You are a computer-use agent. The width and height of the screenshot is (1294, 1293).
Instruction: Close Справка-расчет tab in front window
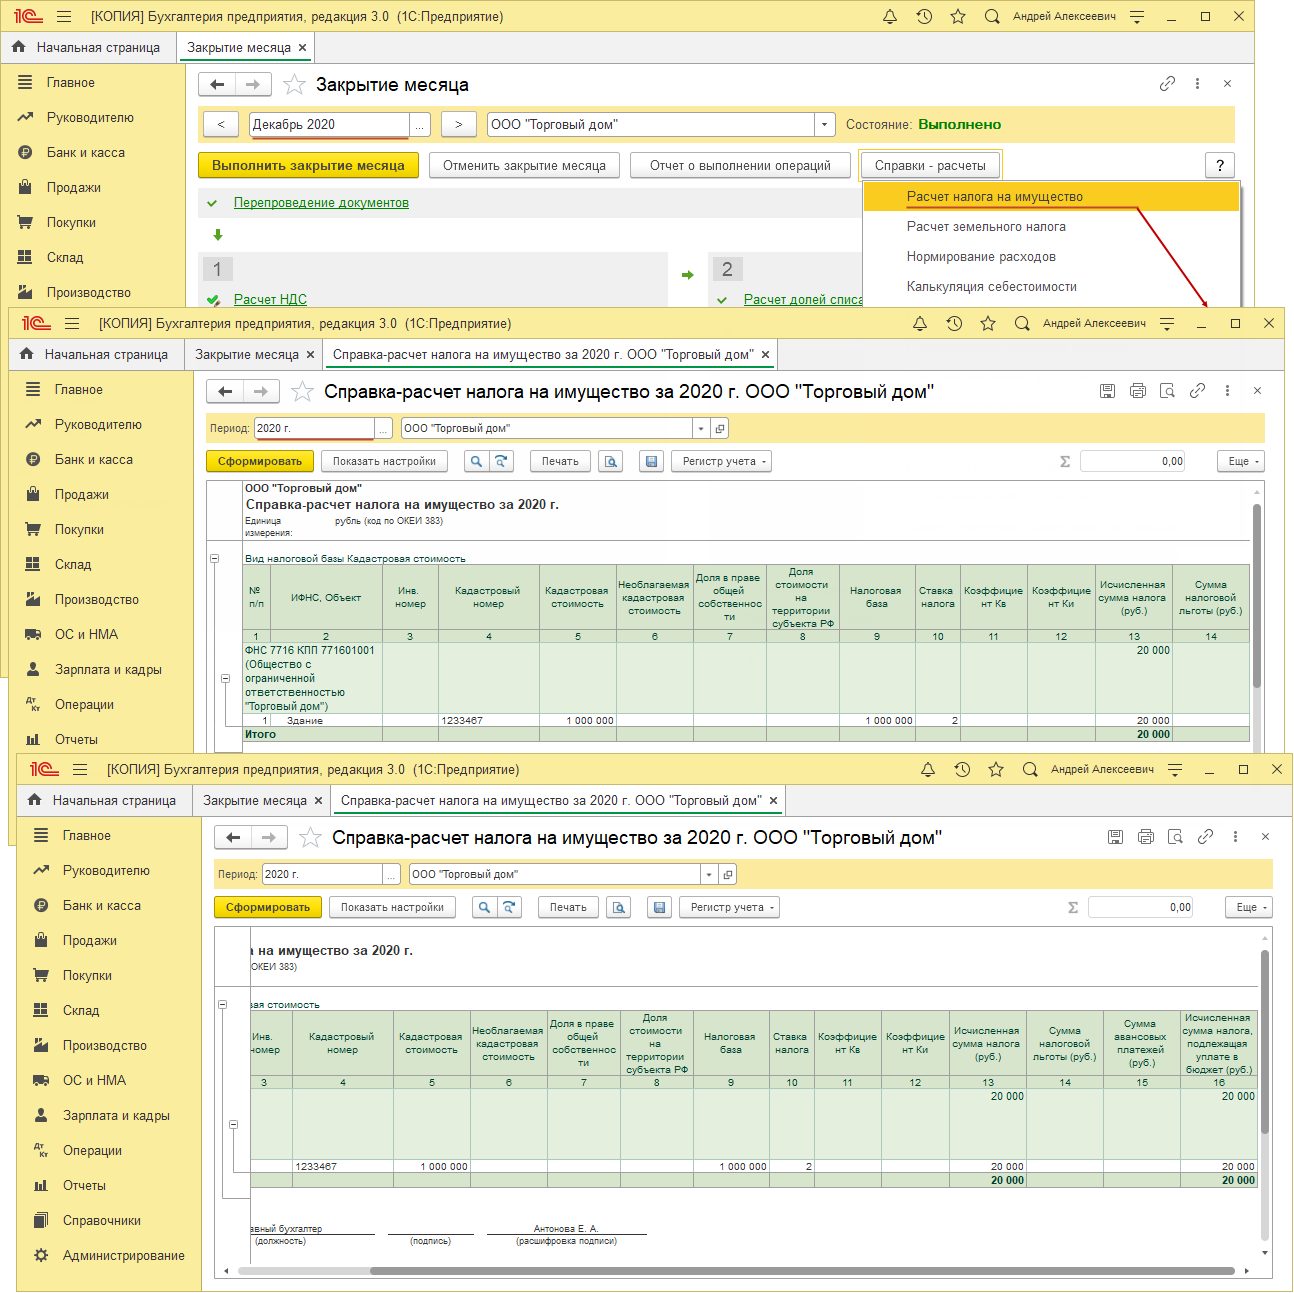[773, 801]
